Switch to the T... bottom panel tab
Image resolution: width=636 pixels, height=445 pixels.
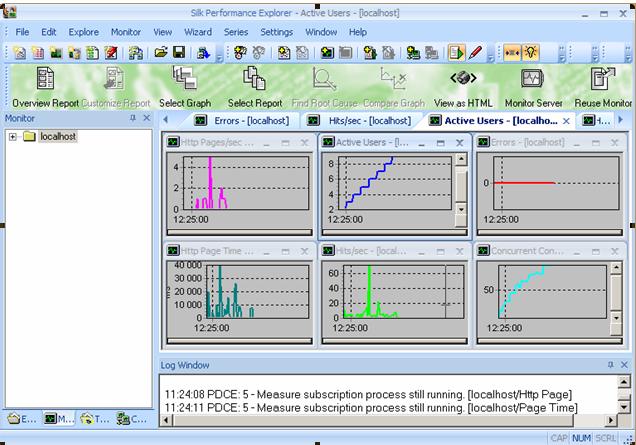click(94, 418)
